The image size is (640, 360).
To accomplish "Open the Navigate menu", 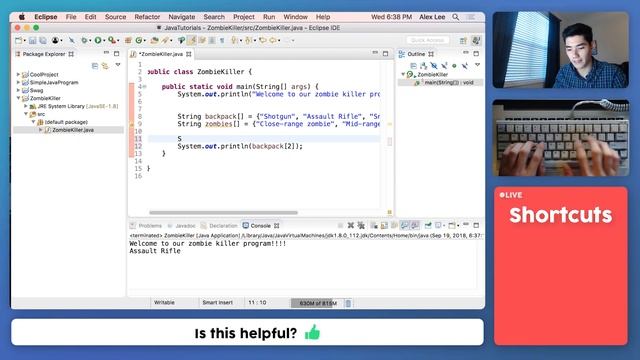I will point(182,17).
